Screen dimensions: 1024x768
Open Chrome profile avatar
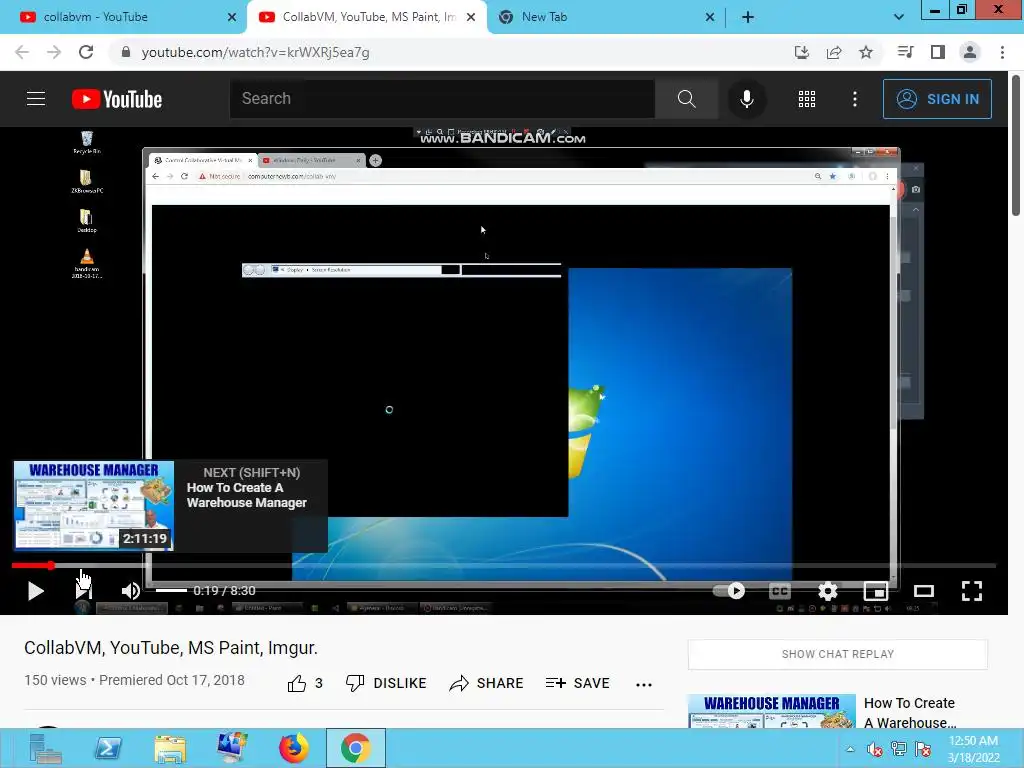pos(970,52)
